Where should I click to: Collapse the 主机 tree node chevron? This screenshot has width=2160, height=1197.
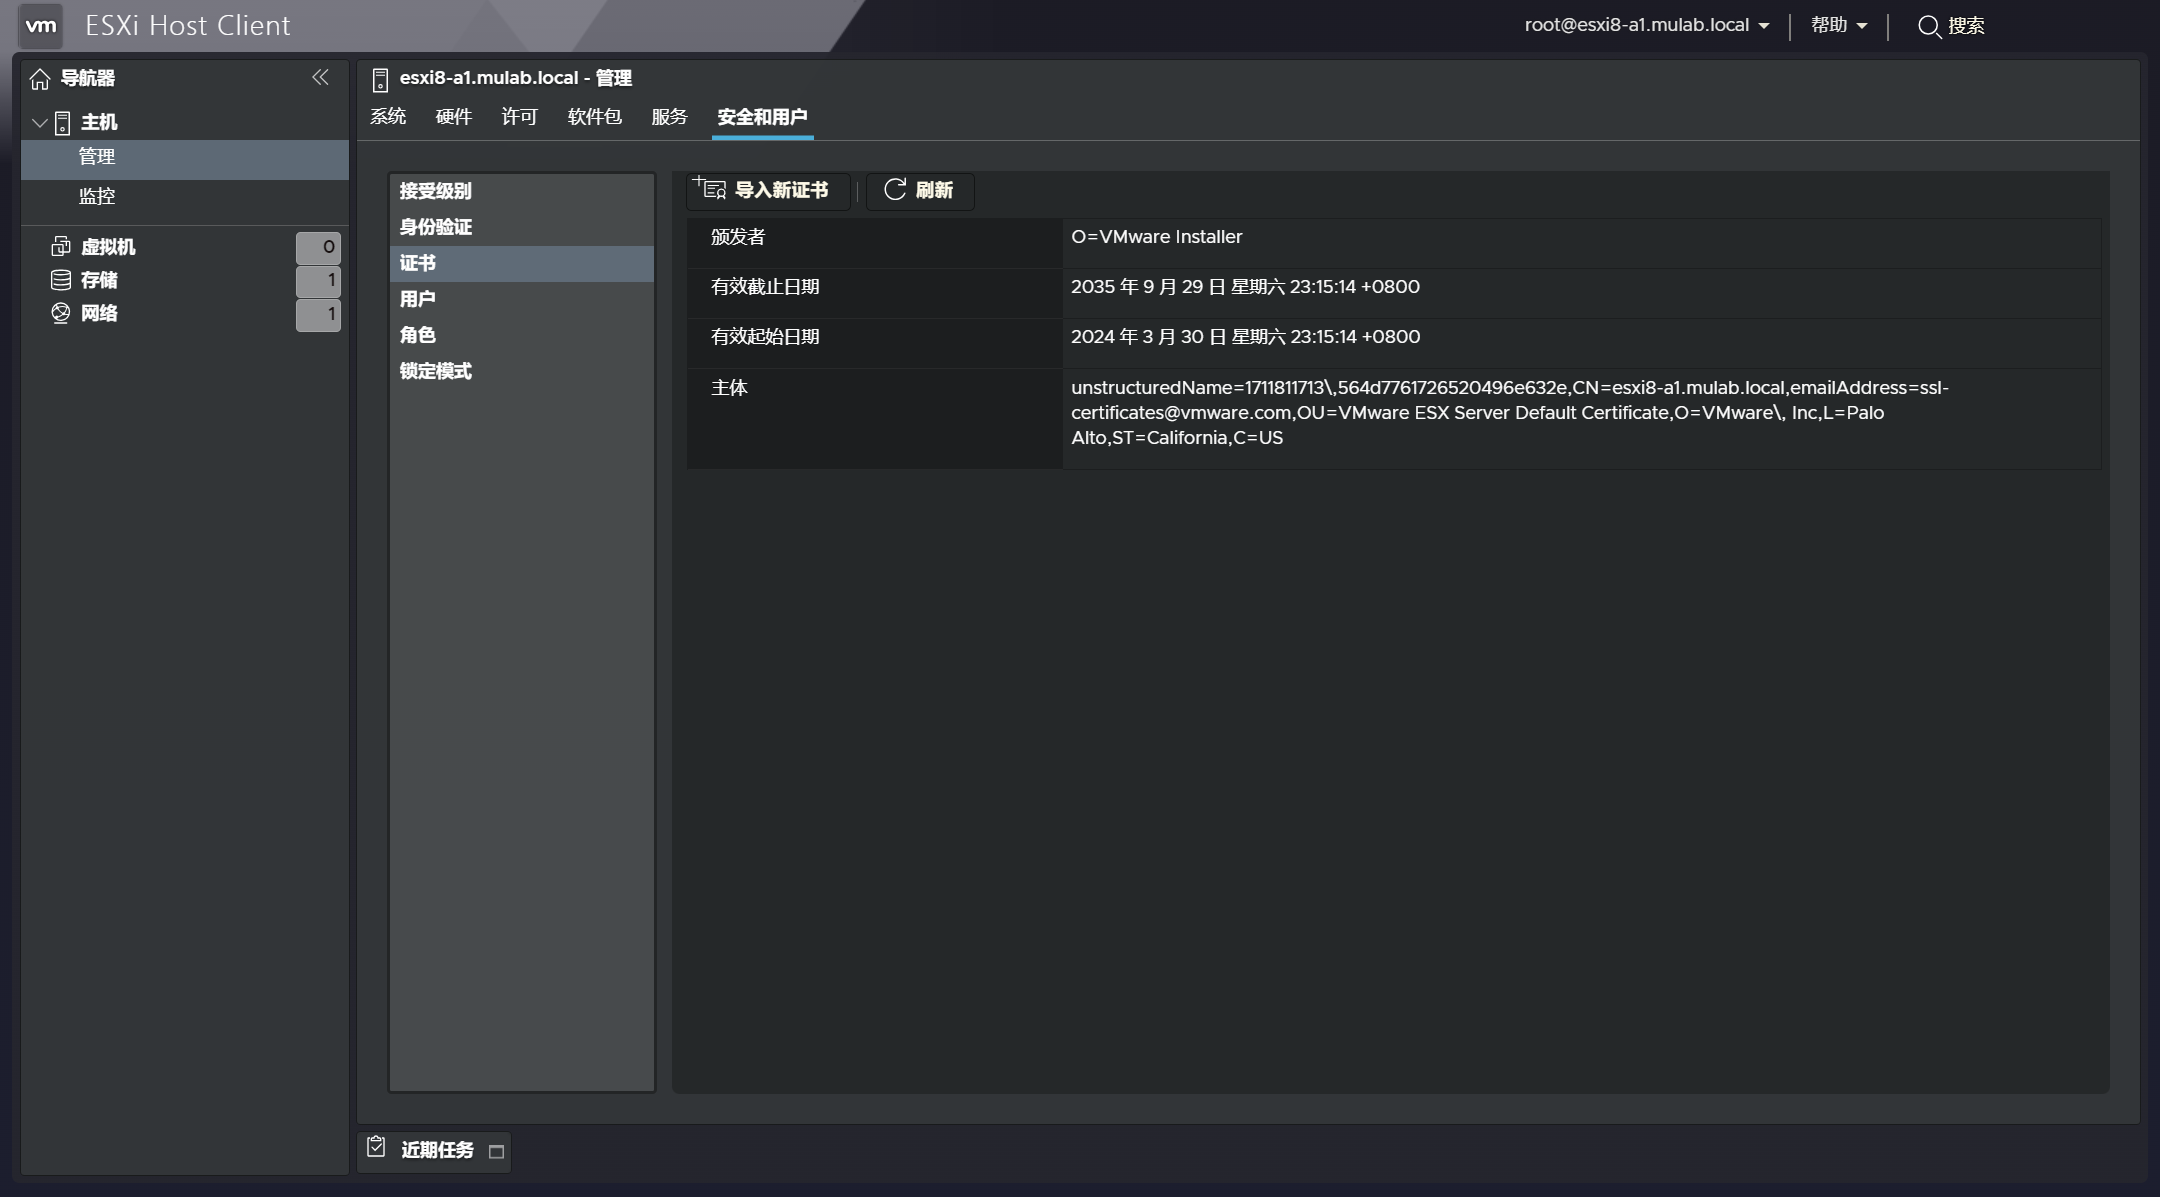40,123
